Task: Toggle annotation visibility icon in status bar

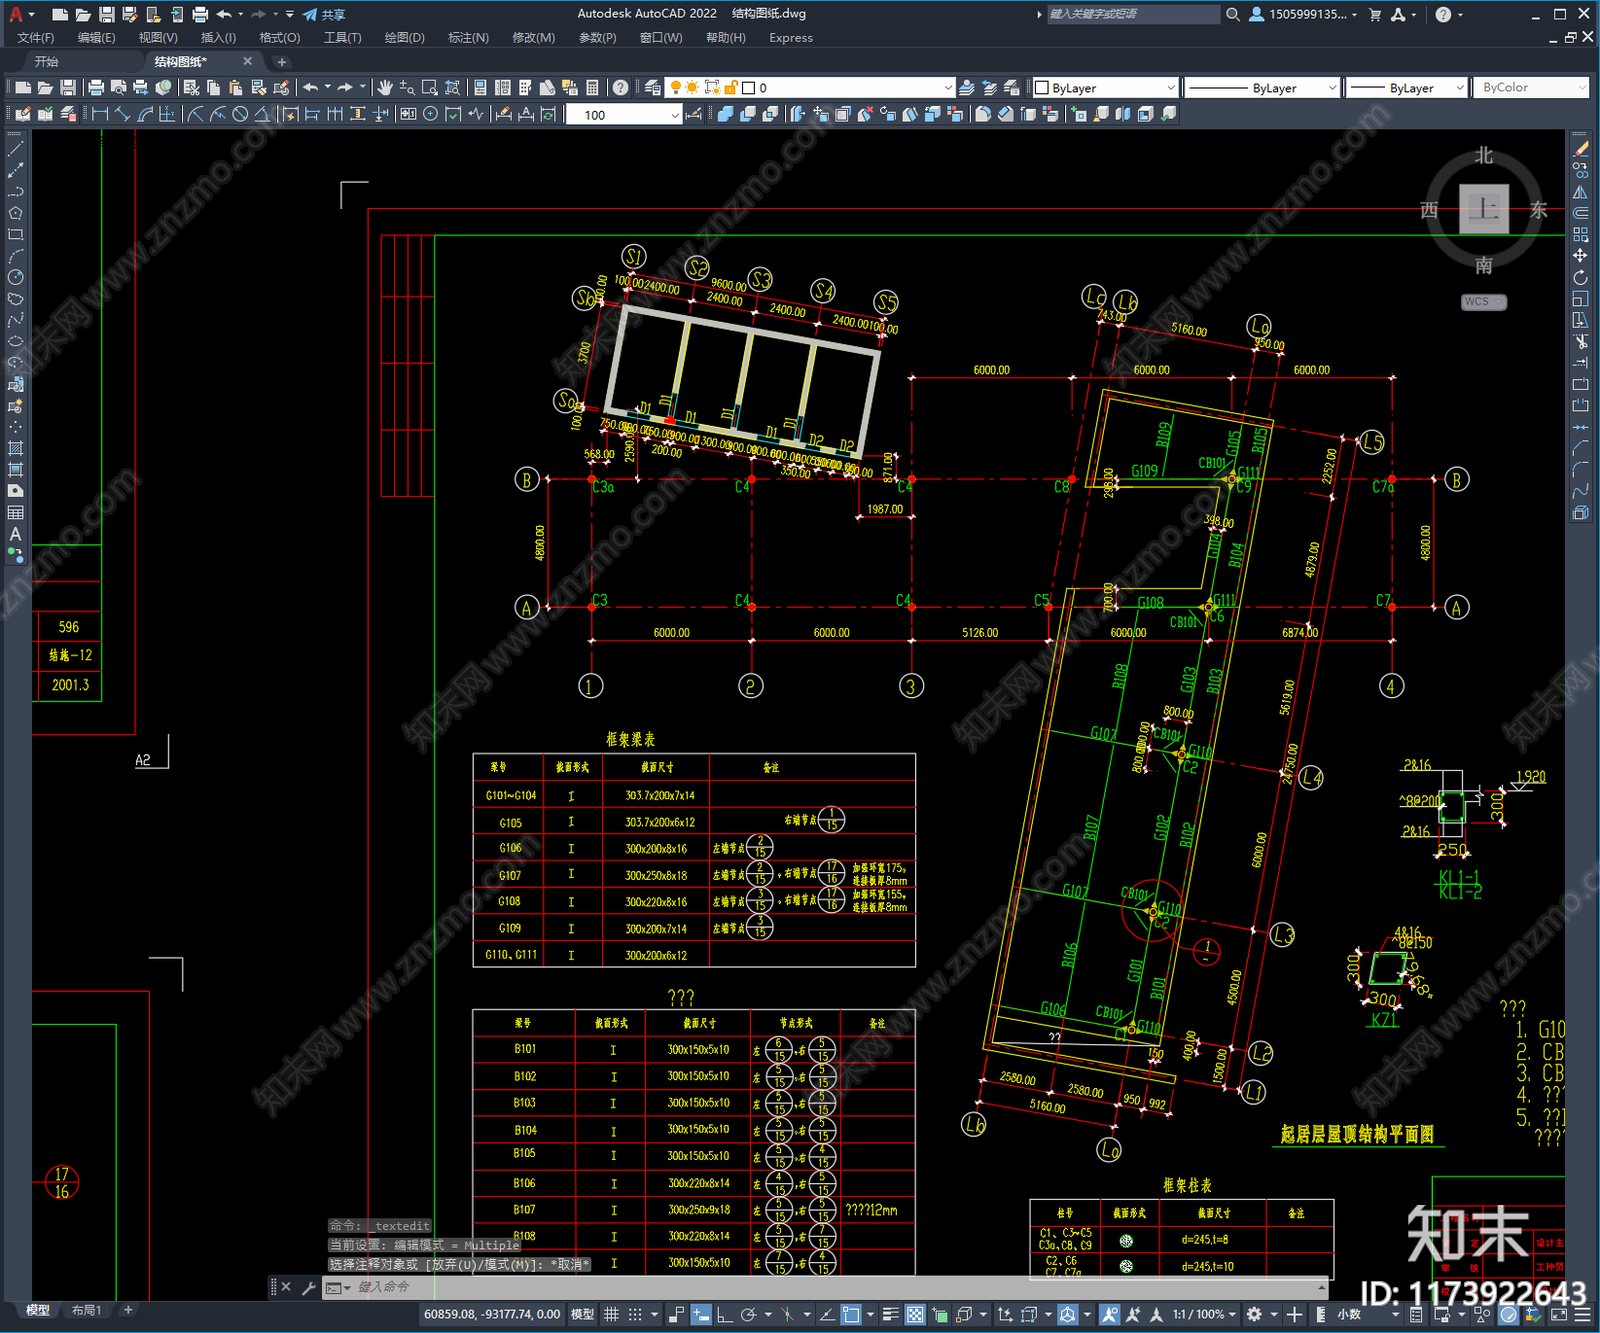Action: tap(1110, 1314)
